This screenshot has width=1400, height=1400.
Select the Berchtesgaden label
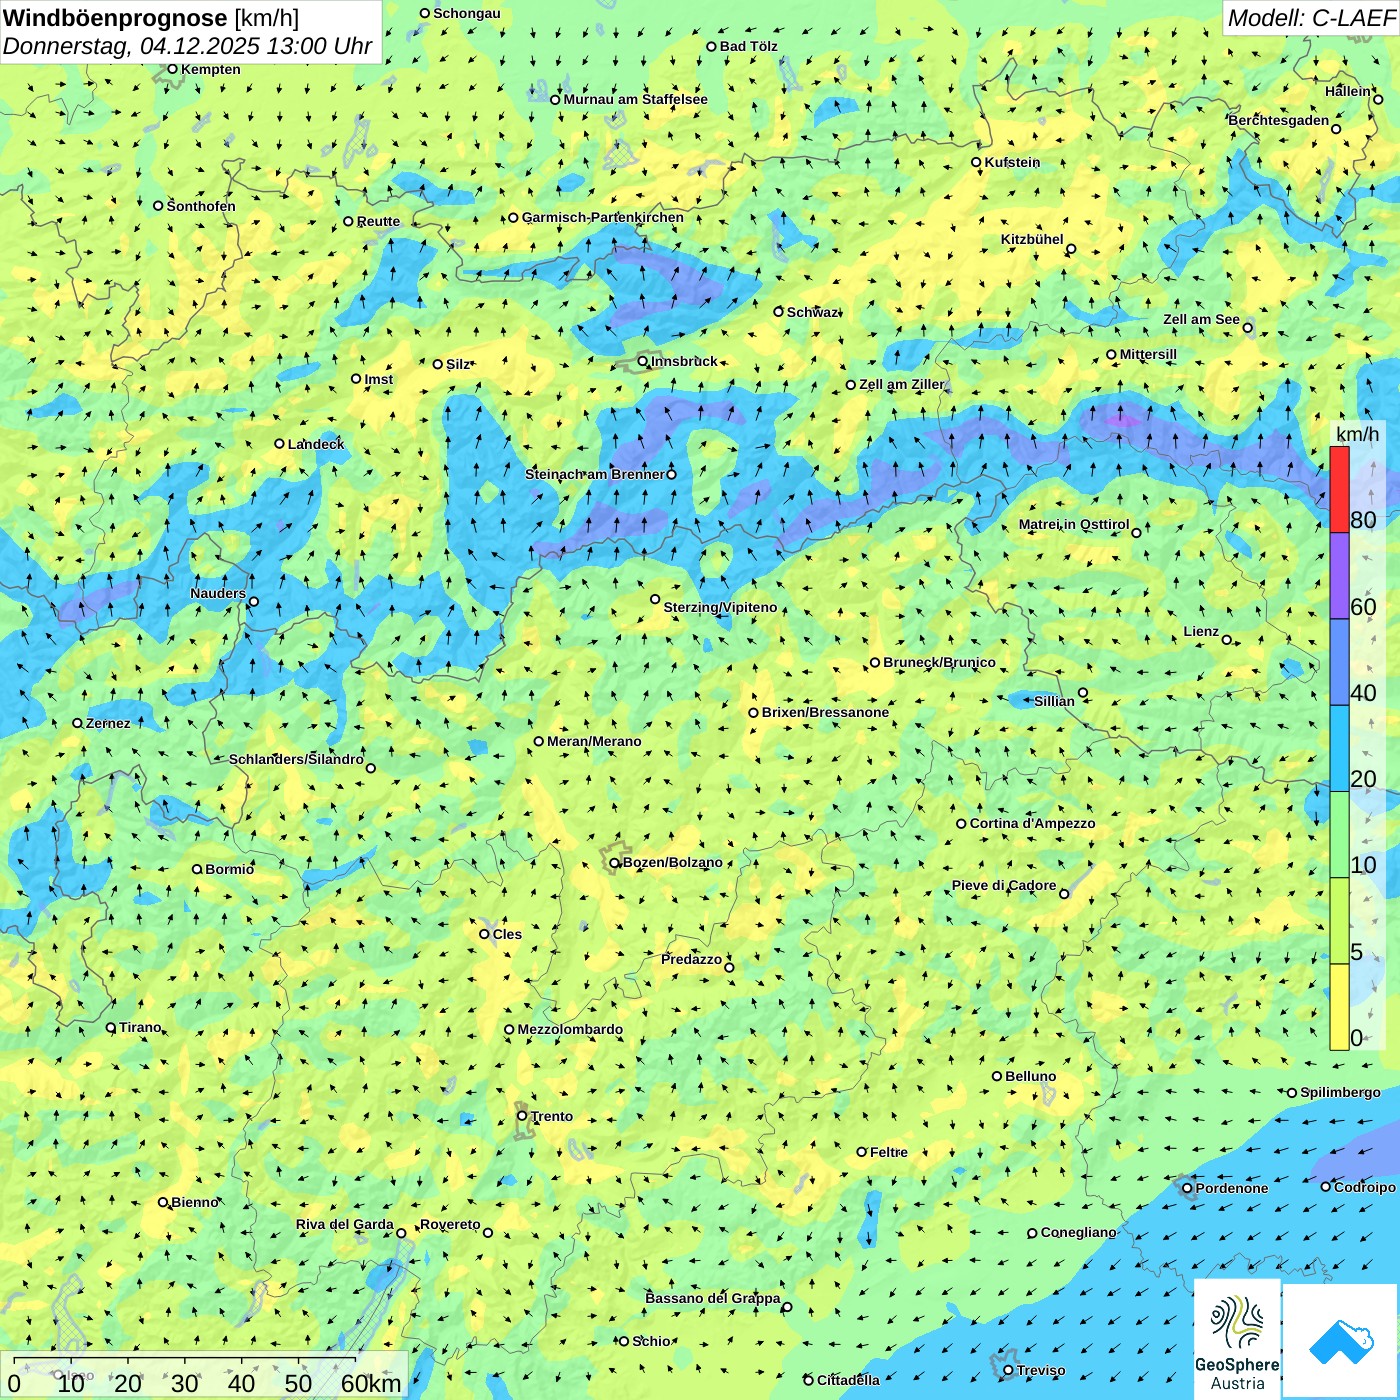(1279, 120)
